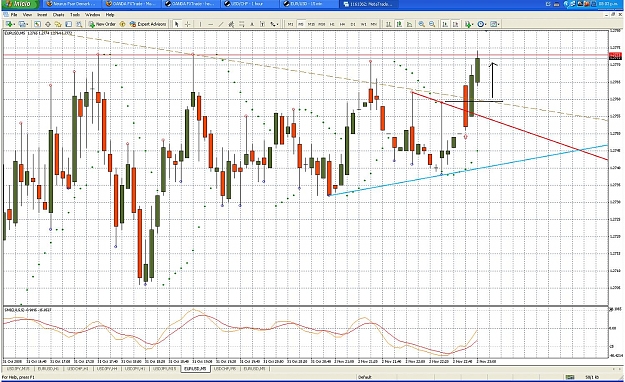The height and width of the screenshot is (382, 625).
Task: Switch to Line Chart display mode
Action: pos(409,24)
